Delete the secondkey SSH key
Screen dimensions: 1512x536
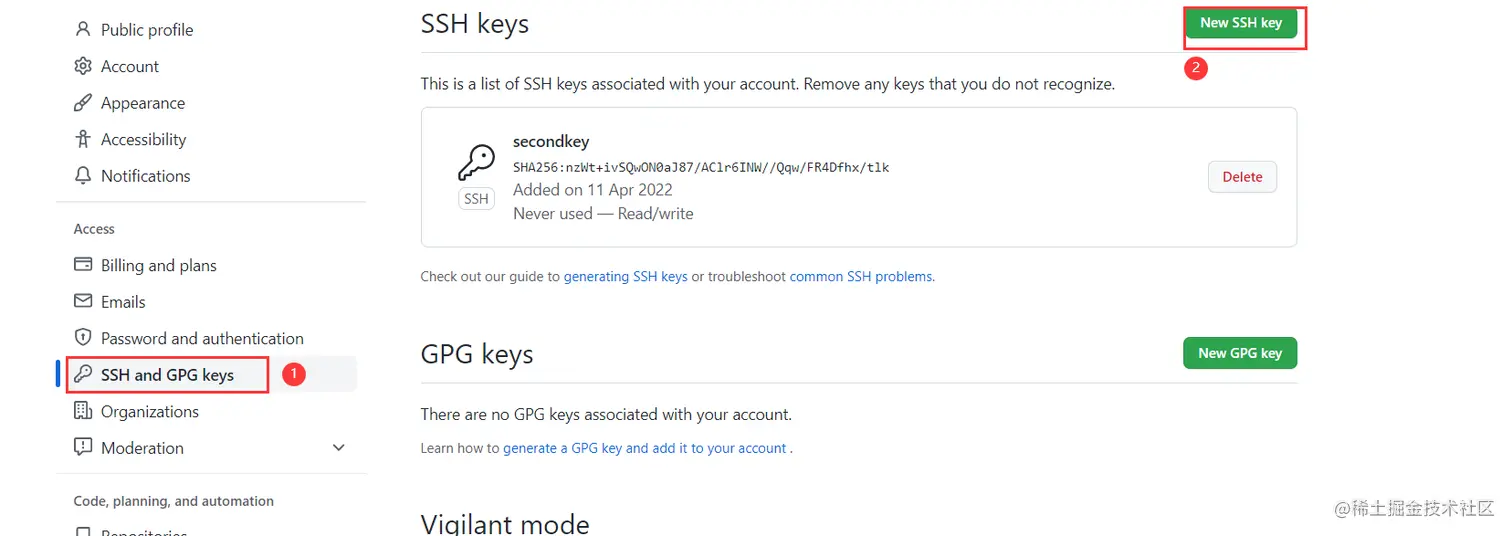(1242, 177)
